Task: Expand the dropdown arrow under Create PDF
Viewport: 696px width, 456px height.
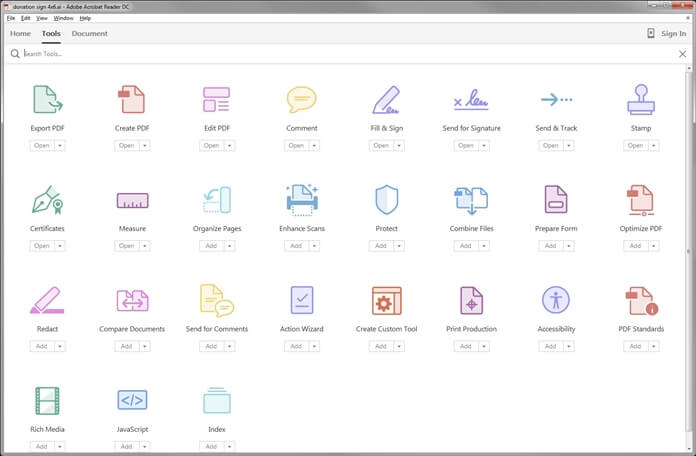Action: pyautogui.click(x=145, y=146)
